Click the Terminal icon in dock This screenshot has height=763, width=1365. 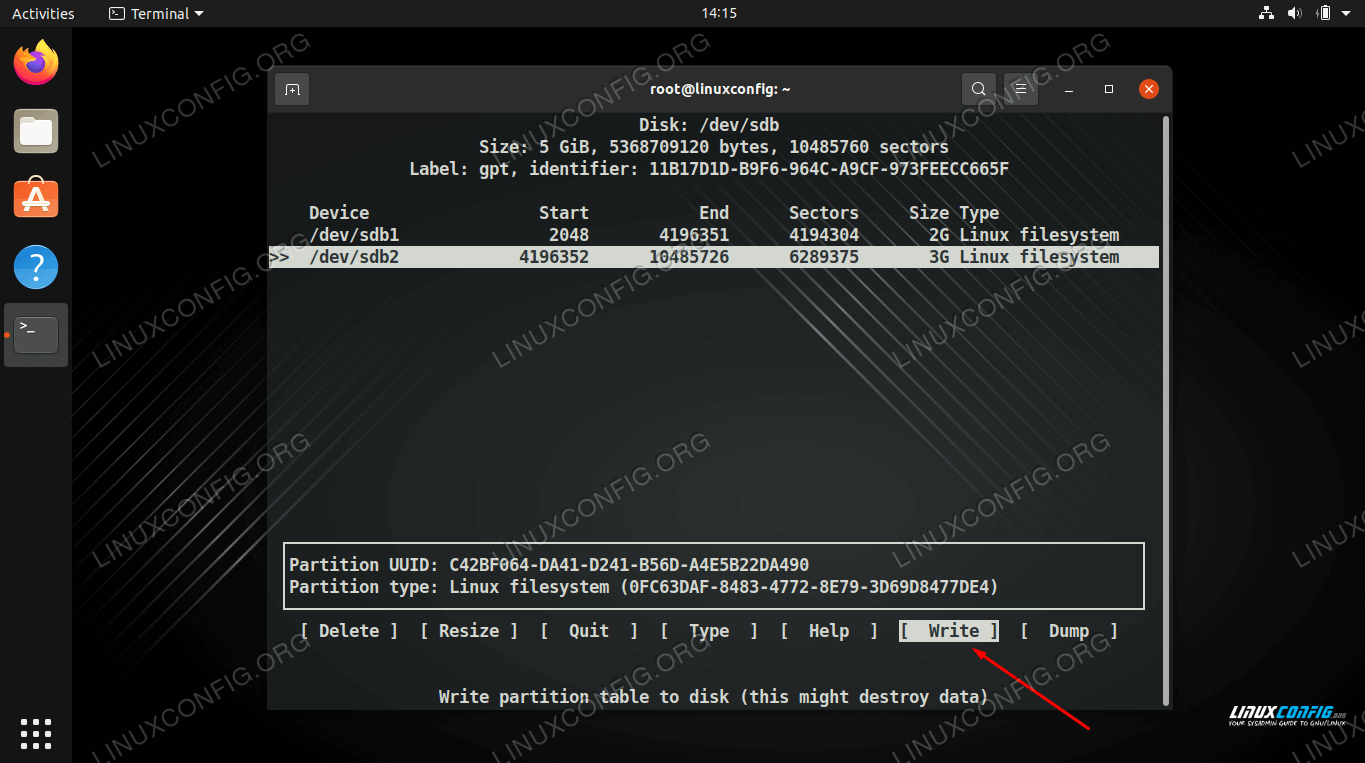[x=36, y=335]
